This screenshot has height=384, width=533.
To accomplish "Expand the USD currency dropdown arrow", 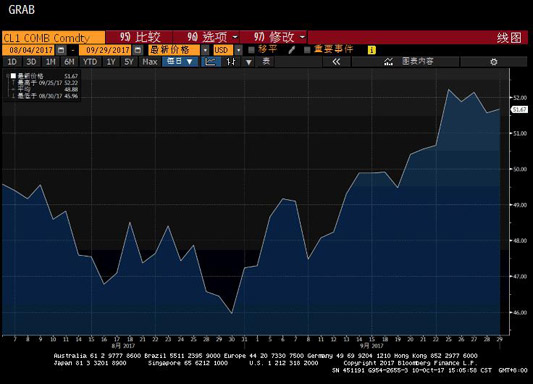I will click(x=239, y=50).
